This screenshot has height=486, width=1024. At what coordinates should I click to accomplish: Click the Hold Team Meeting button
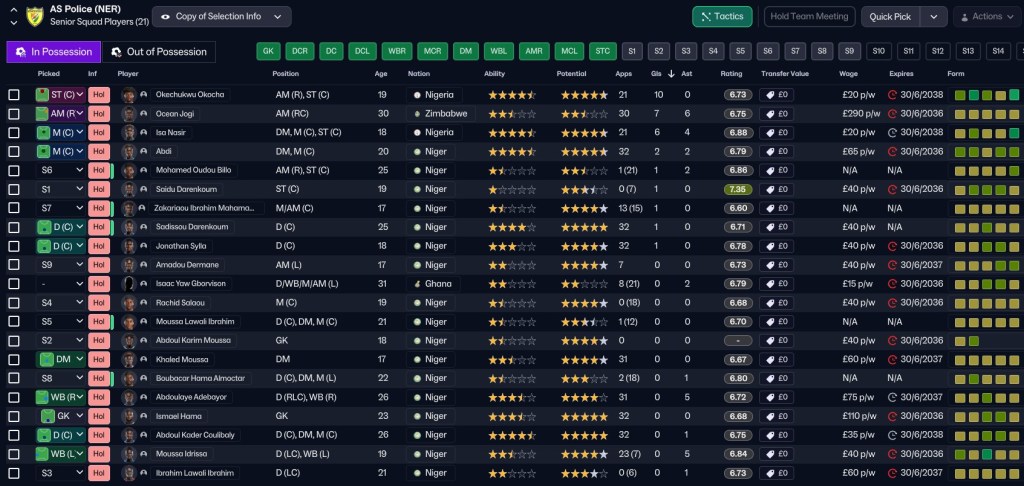click(809, 17)
